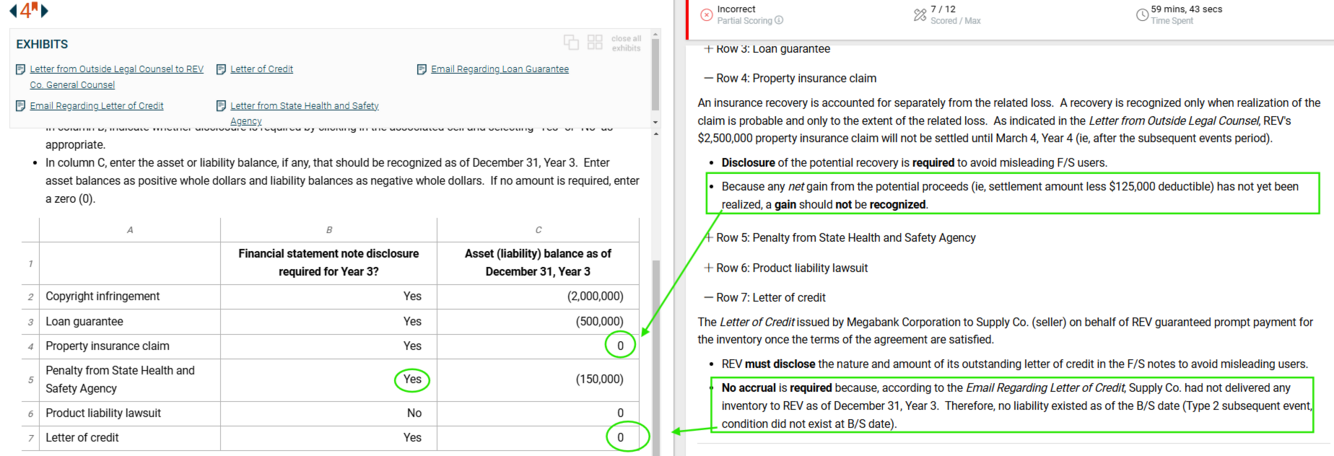This screenshot has height=456, width=1334.
Task: Click the Scored / Max pencil-ruler icon
Action: tap(920, 14)
